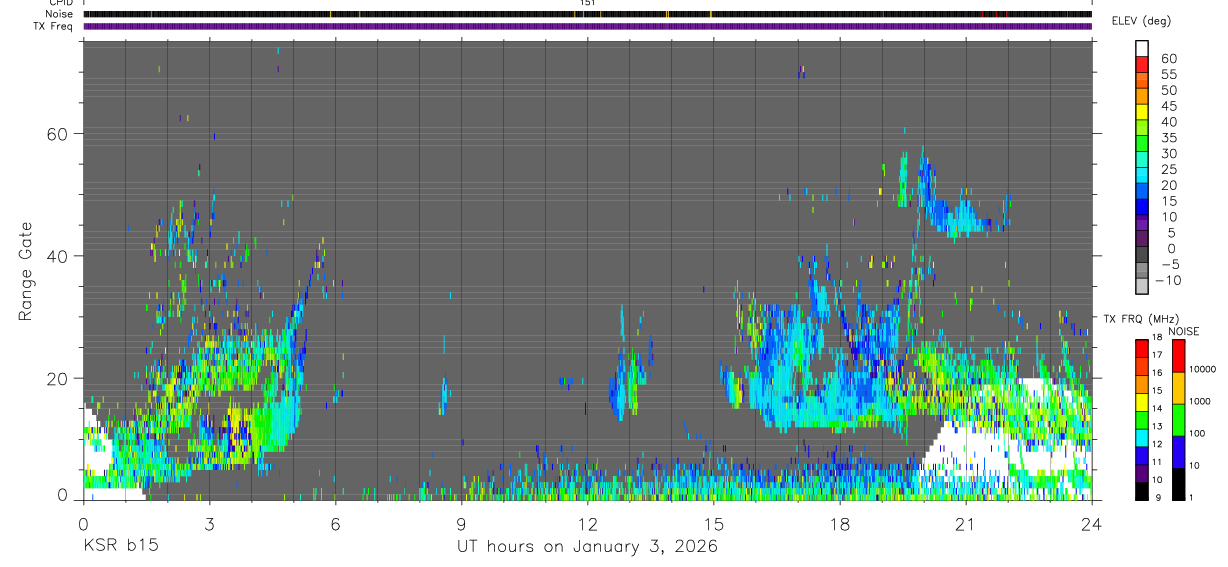Click the UT hours on January 3, 2026 title
Image resolution: width=1228 pixels, height=567 pixels.
(587, 546)
